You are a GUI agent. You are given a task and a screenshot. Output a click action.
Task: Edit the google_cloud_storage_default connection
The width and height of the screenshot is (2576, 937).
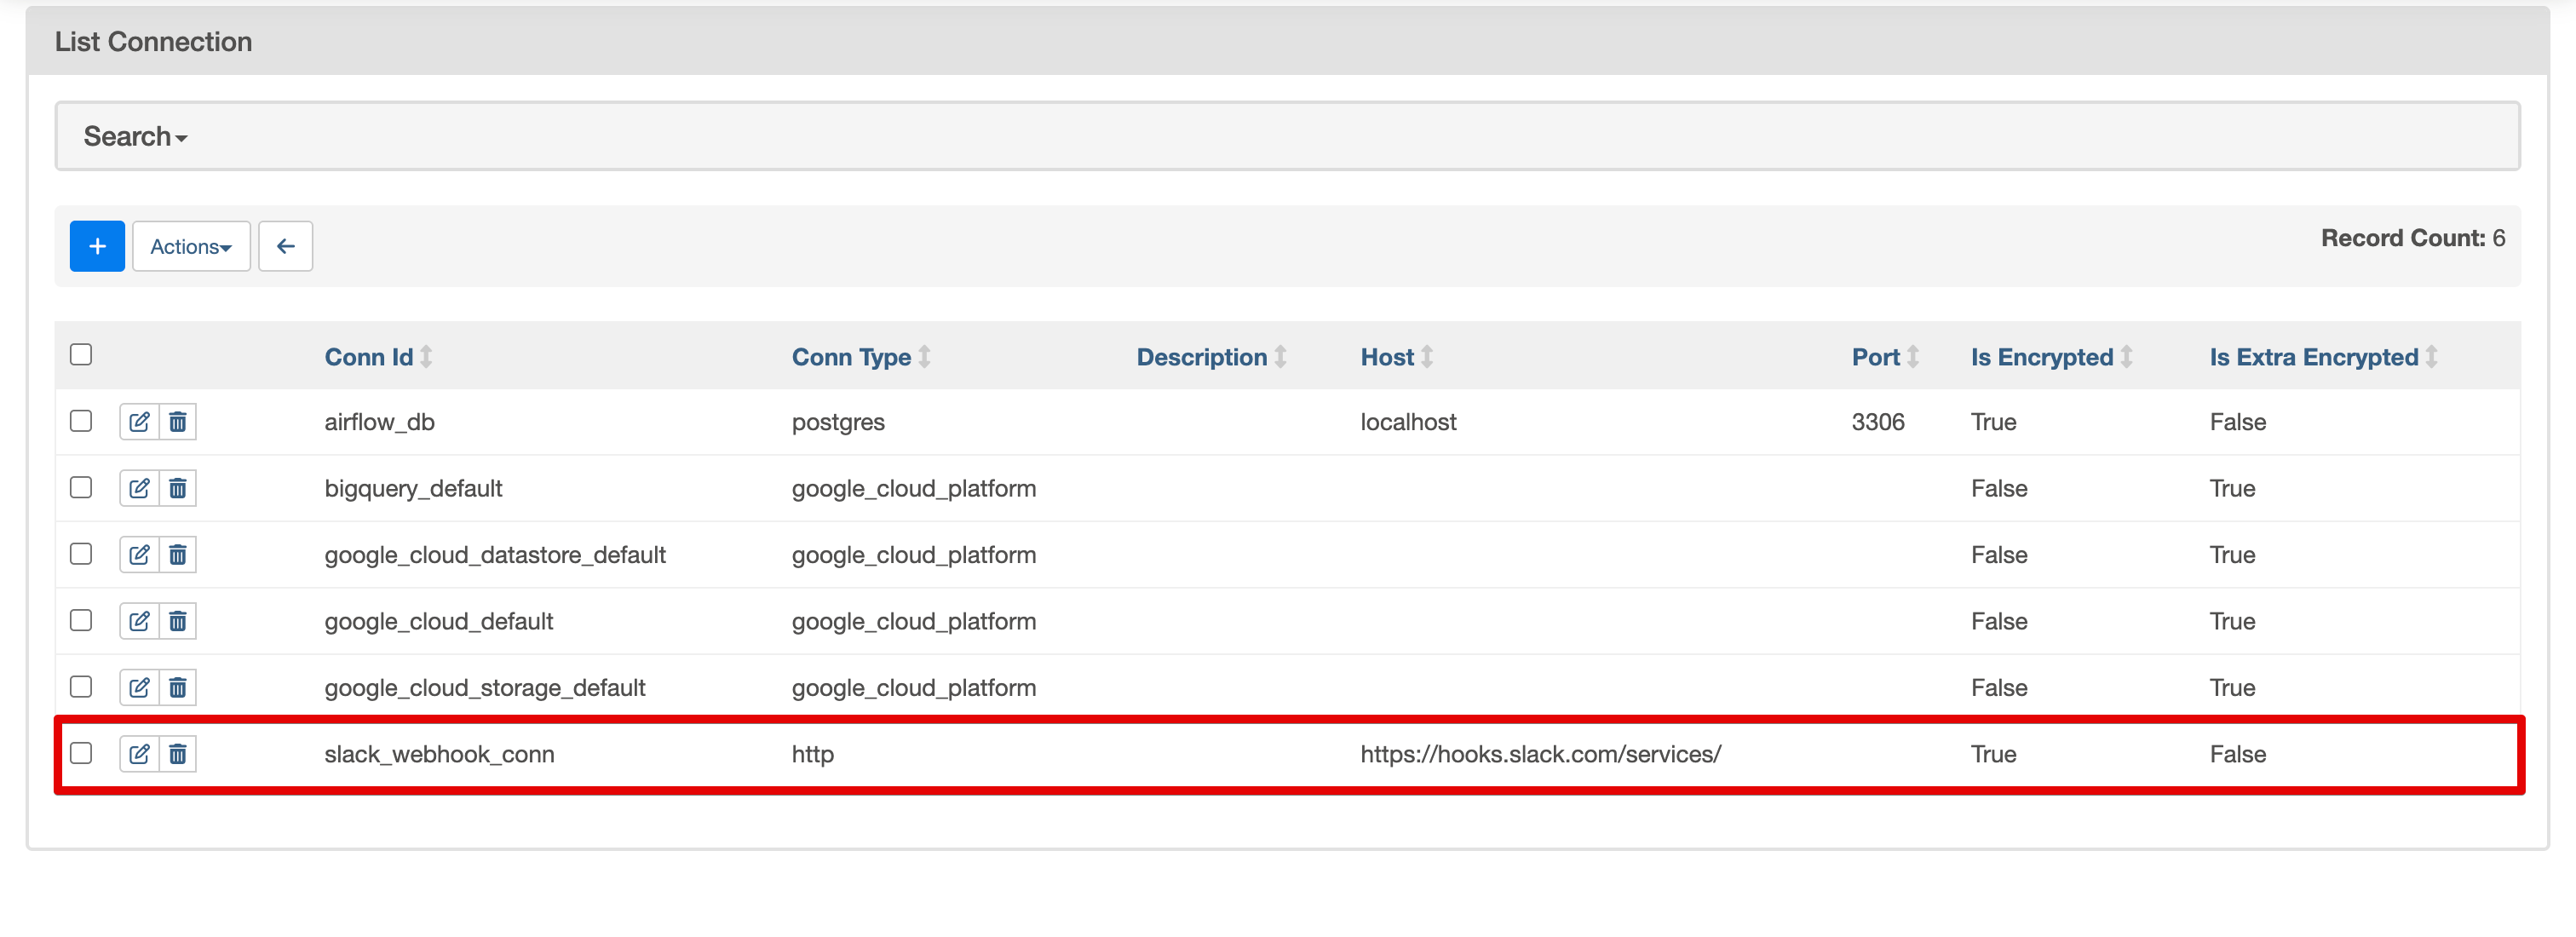[139, 687]
